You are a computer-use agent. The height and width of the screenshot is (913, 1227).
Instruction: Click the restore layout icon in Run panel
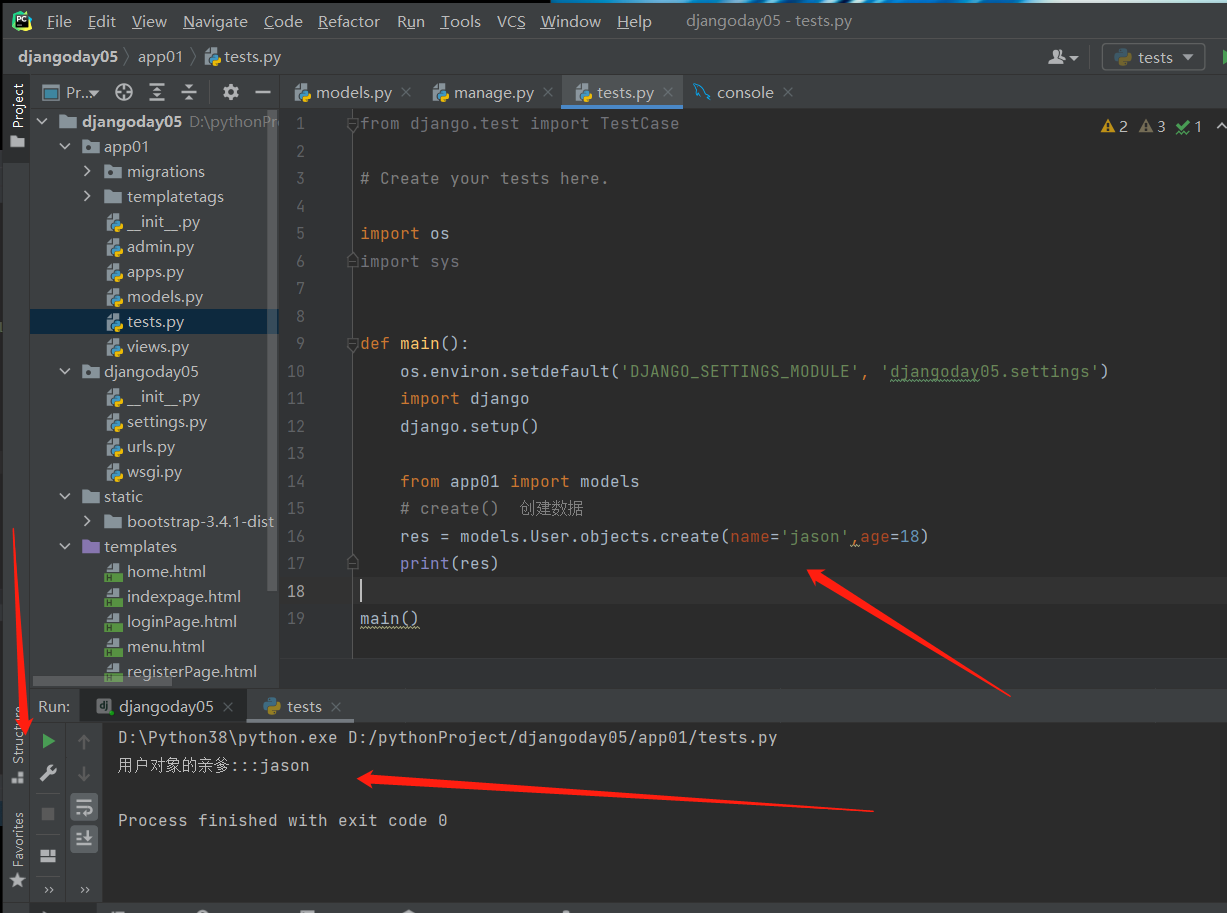pyautogui.click(x=48, y=856)
